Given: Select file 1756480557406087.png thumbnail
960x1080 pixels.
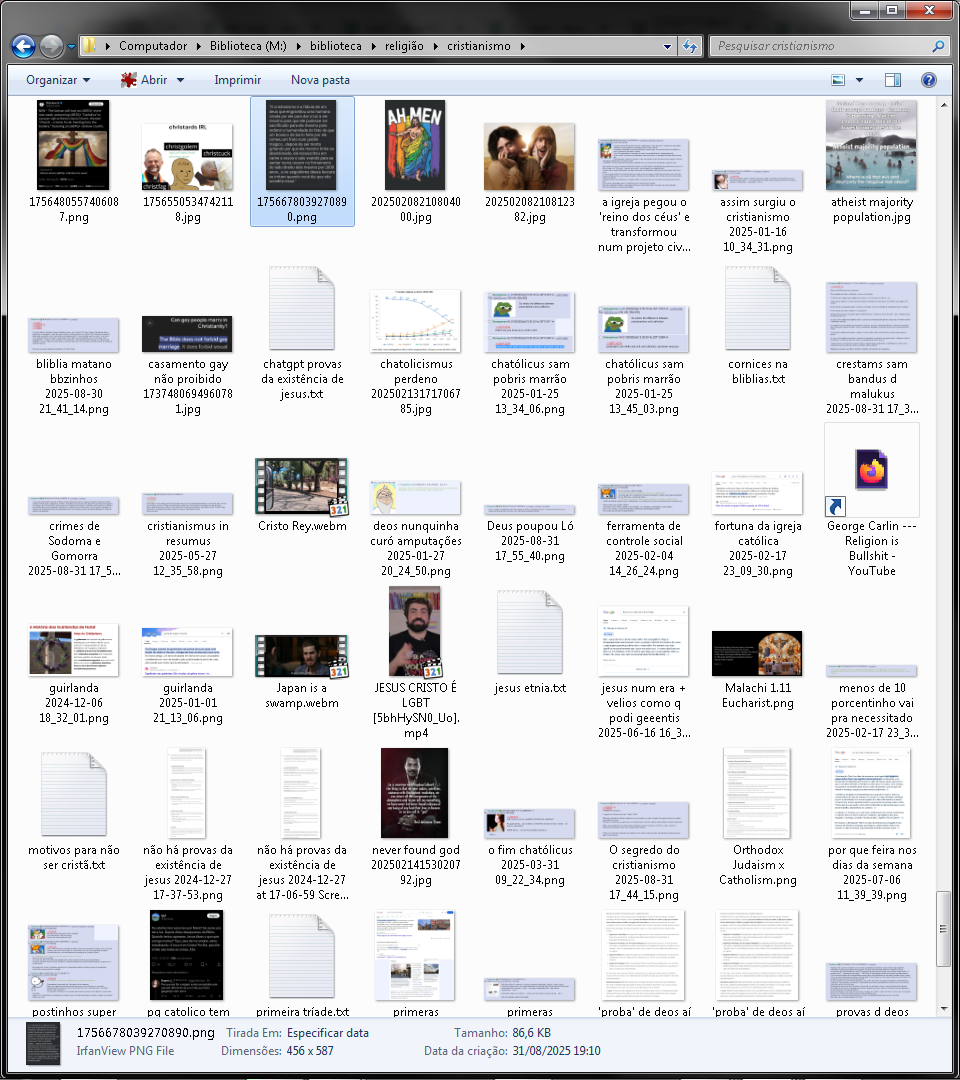Looking at the screenshot, I should pos(73,145).
